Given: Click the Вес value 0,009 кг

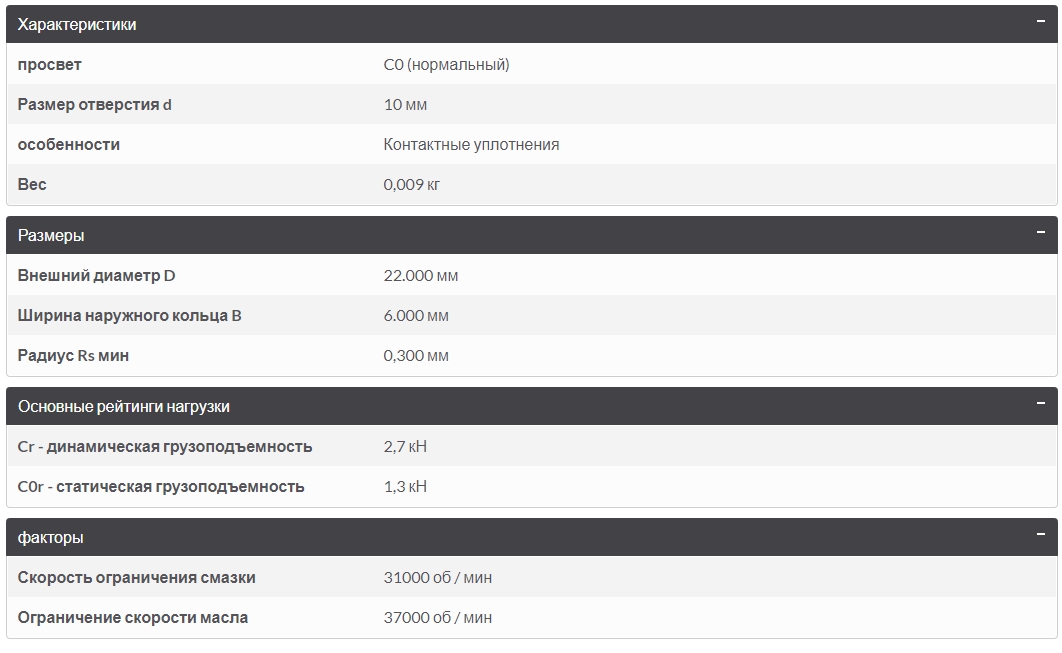Looking at the screenshot, I should (x=412, y=185).
